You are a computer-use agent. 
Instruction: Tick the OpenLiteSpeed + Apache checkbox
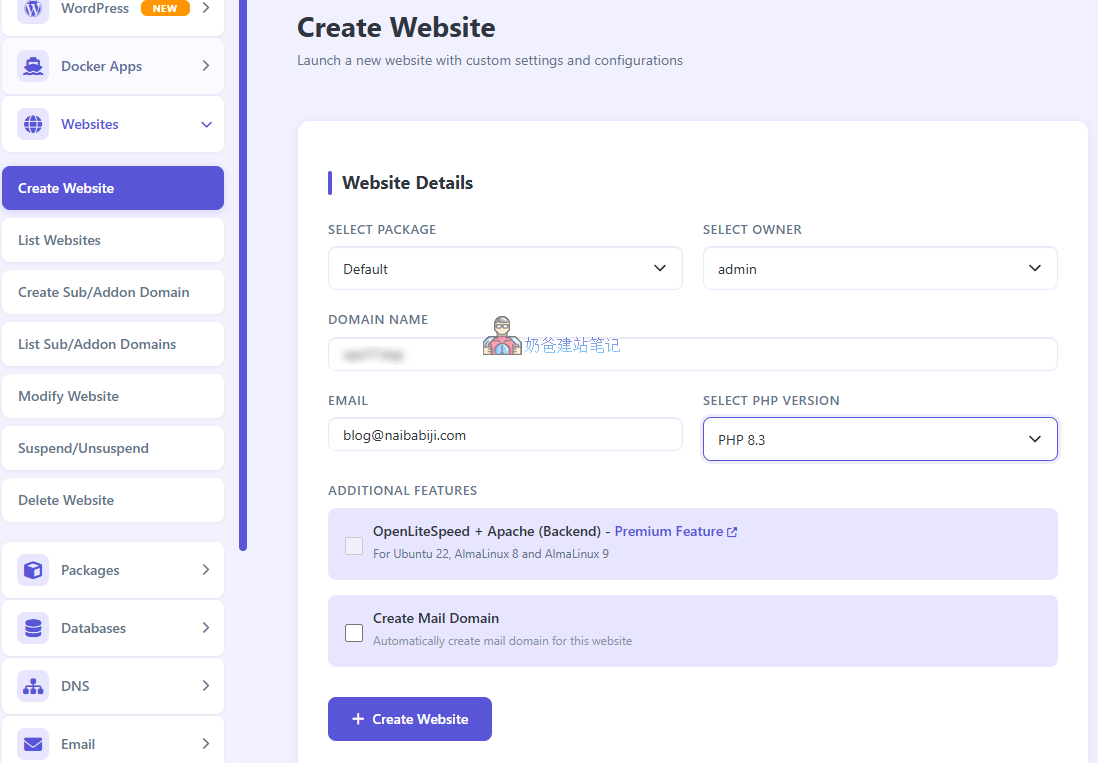click(x=354, y=546)
